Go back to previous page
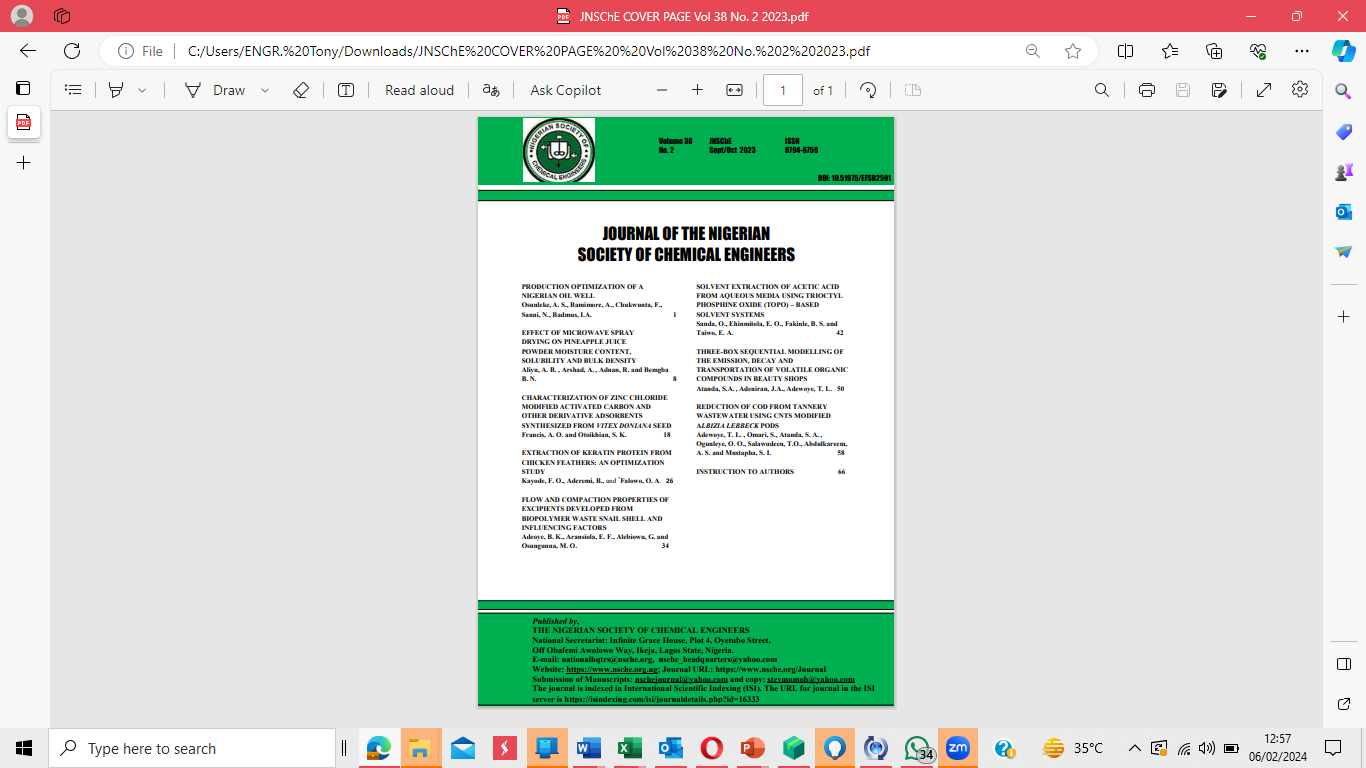 point(28,51)
